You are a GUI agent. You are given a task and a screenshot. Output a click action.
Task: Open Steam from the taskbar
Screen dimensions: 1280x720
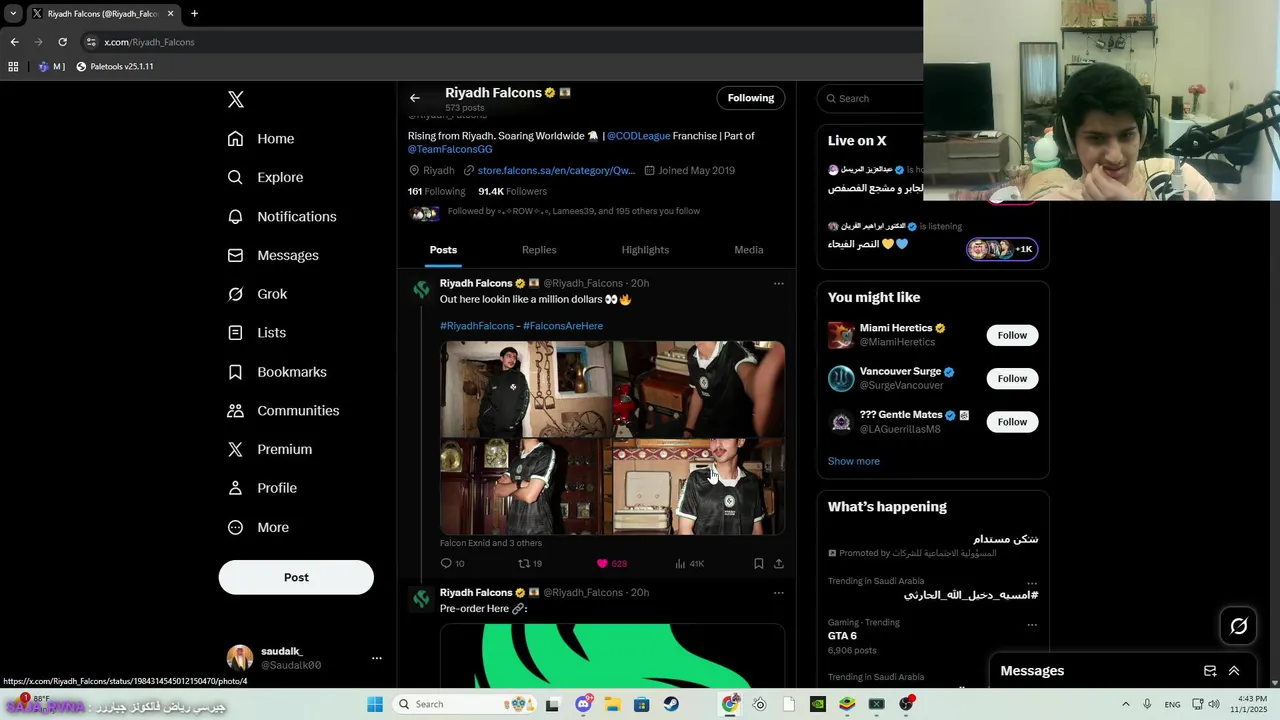point(671,704)
